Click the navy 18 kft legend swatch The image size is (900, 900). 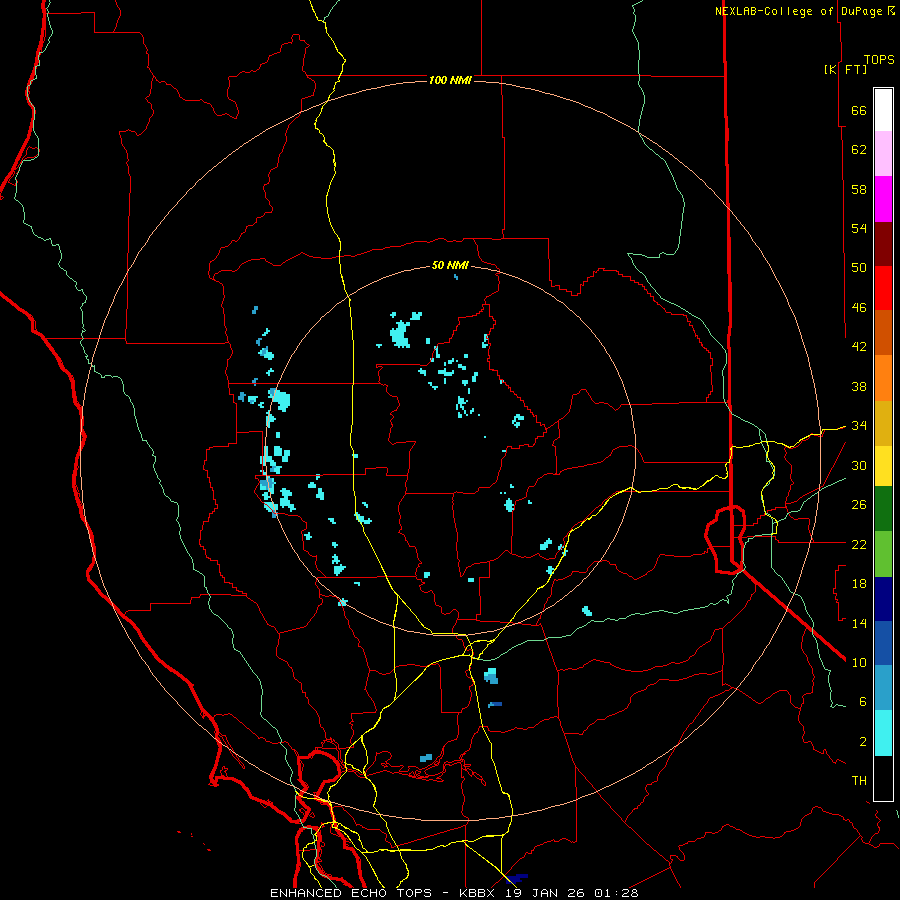[883, 599]
